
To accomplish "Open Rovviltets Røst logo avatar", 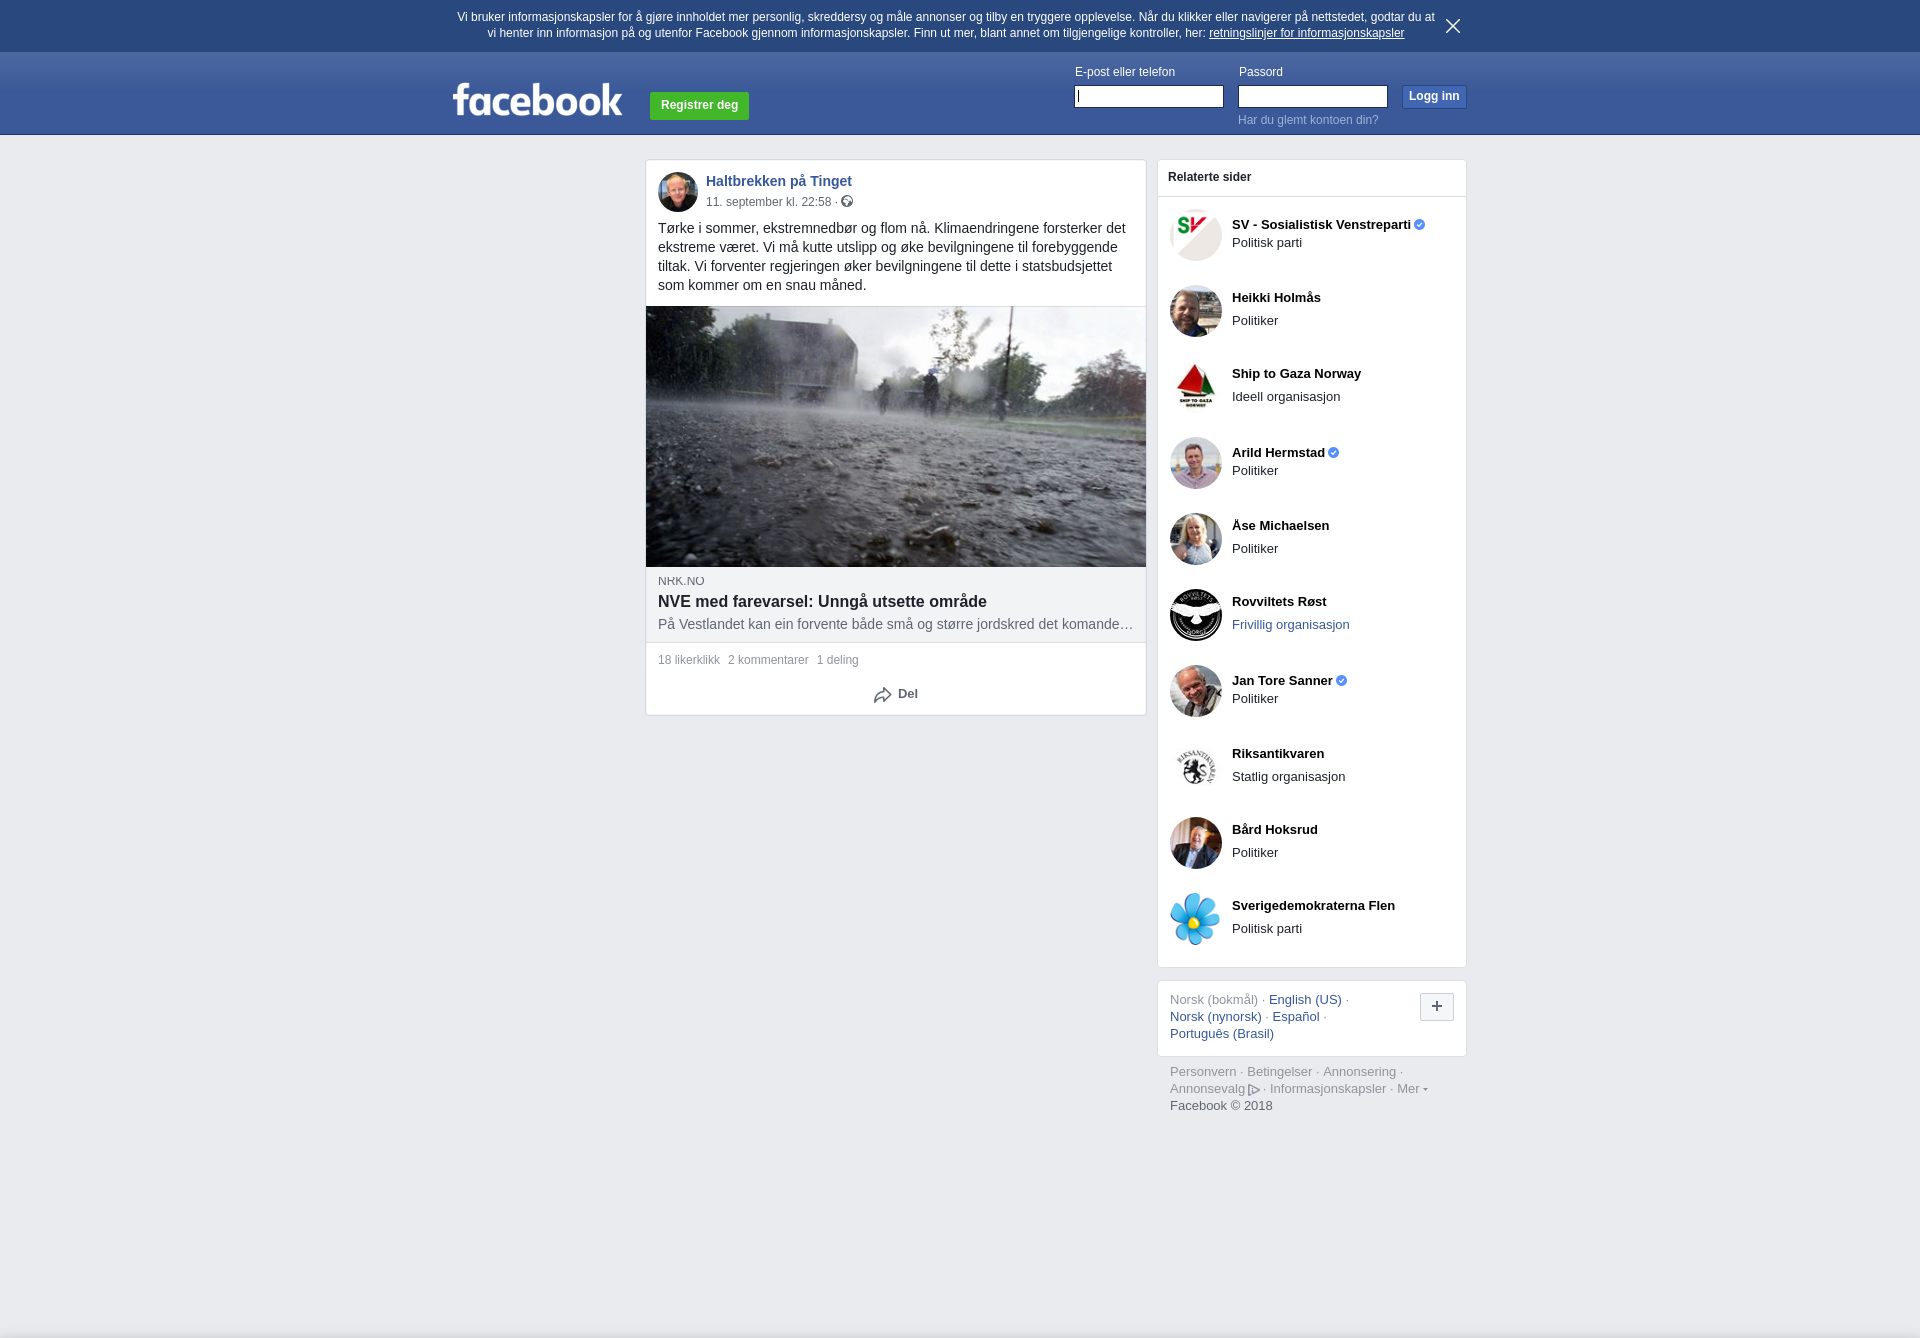I will (x=1196, y=615).
